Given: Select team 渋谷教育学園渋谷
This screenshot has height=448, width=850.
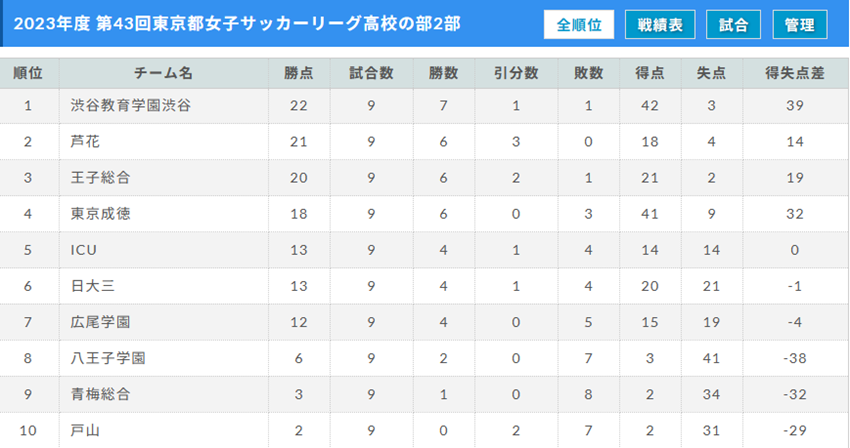Looking at the screenshot, I should coord(131,105).
